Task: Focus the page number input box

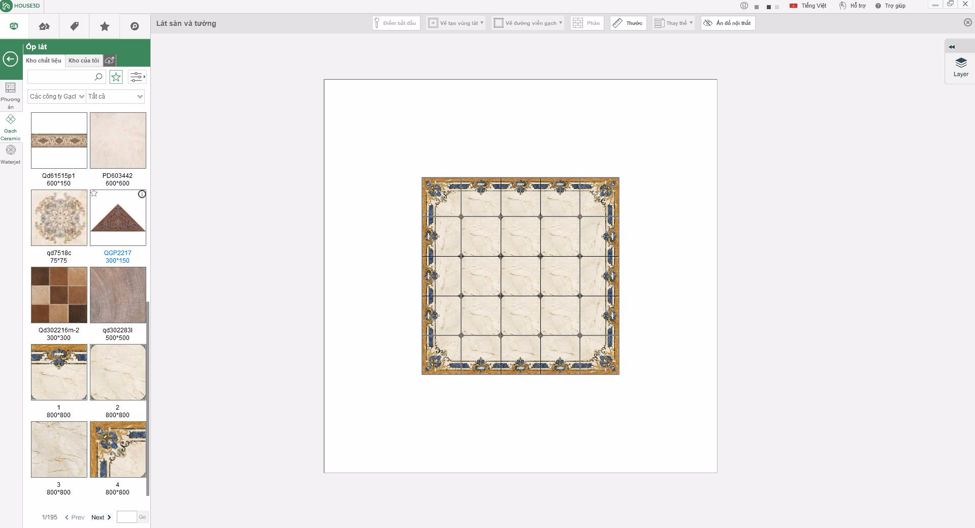Action: pyautogui.click(x=126, y=517)
